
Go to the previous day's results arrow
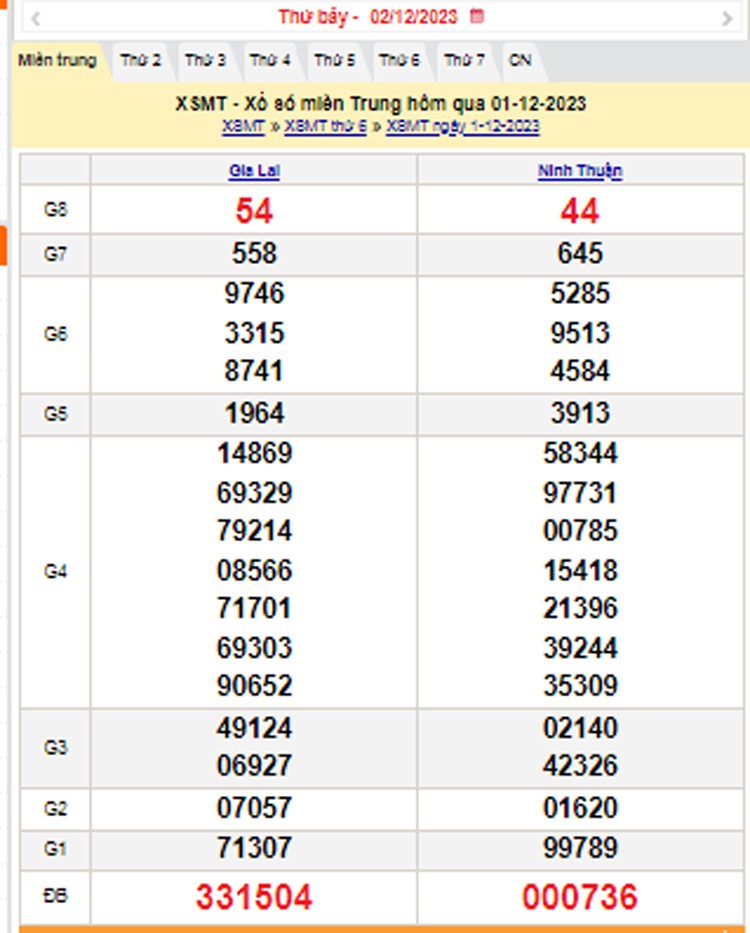[x=35, y=17]
